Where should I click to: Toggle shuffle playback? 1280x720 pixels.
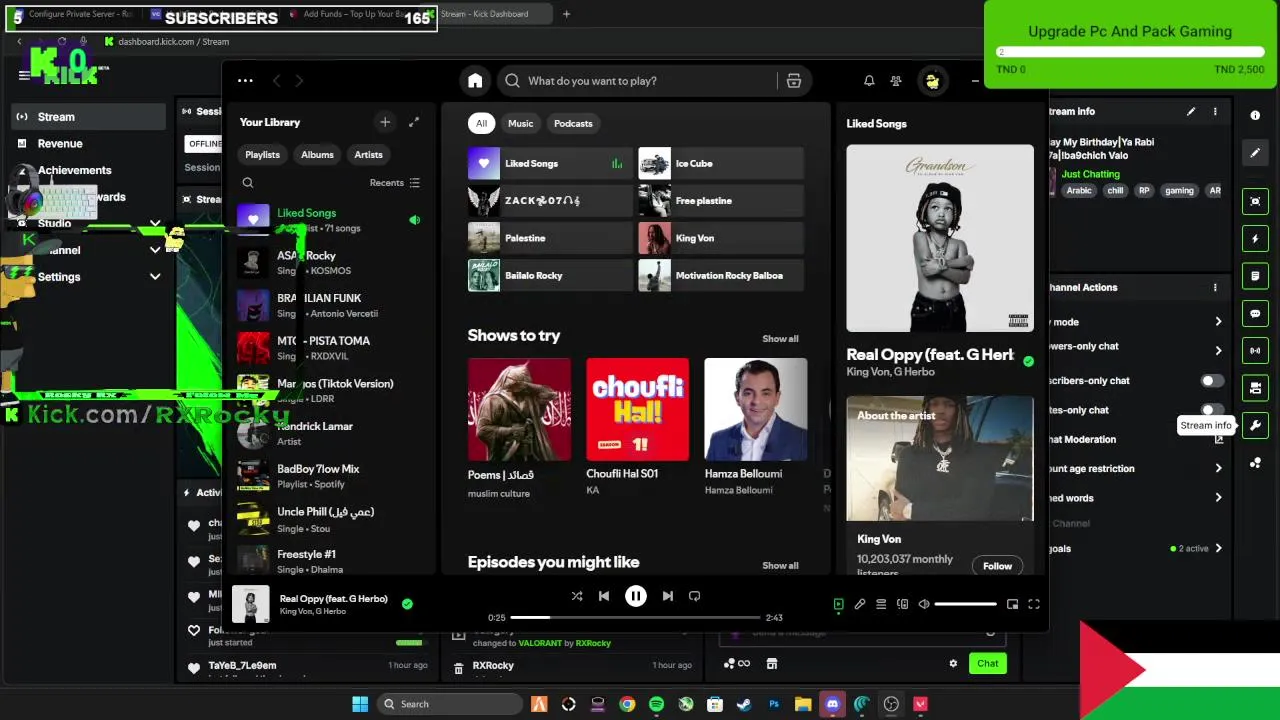pos(577,596)
